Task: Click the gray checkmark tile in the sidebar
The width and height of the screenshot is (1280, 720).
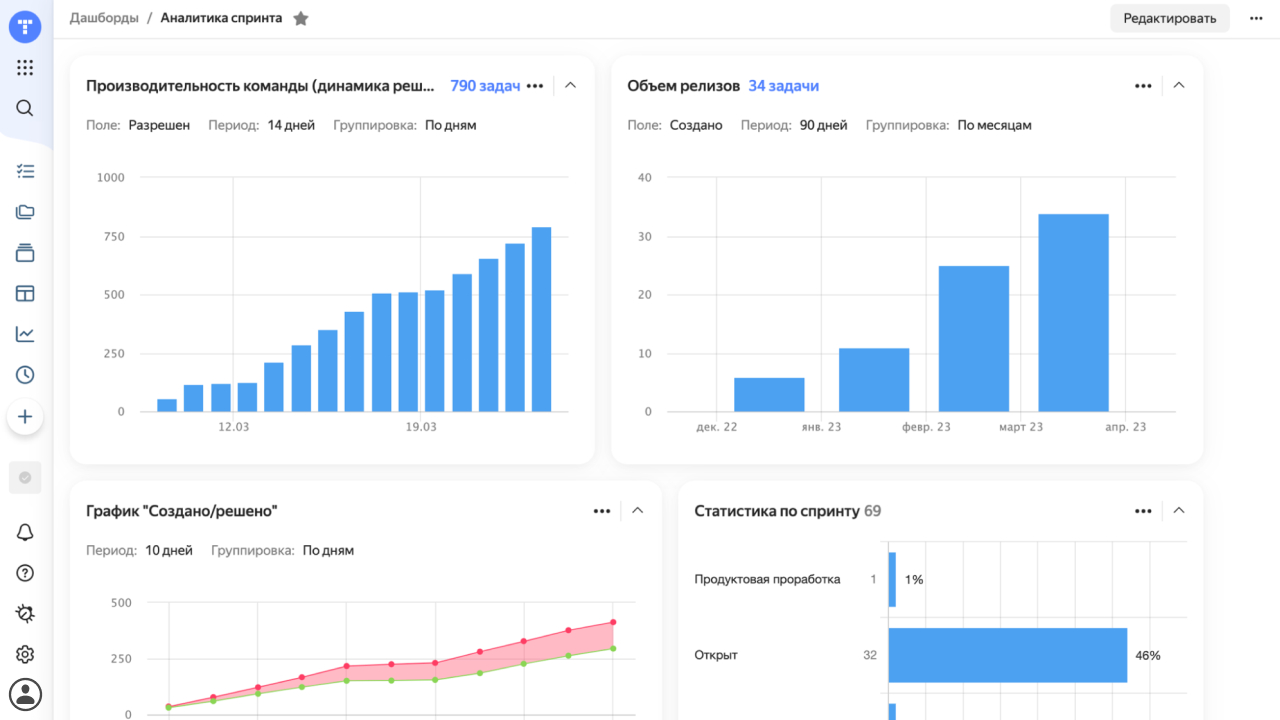Action: tap(25, 478)
